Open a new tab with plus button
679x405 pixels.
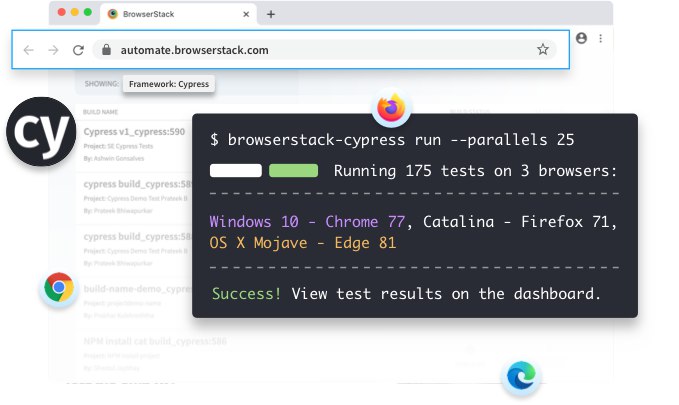(271, 14)
